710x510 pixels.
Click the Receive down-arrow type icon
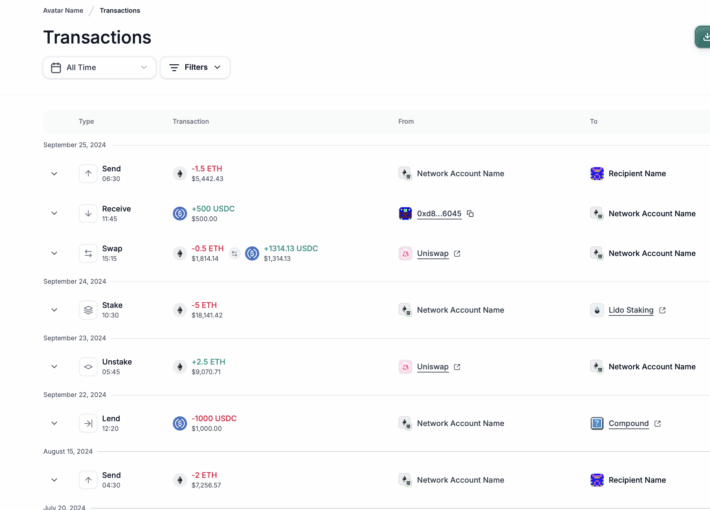coord(88,214)
